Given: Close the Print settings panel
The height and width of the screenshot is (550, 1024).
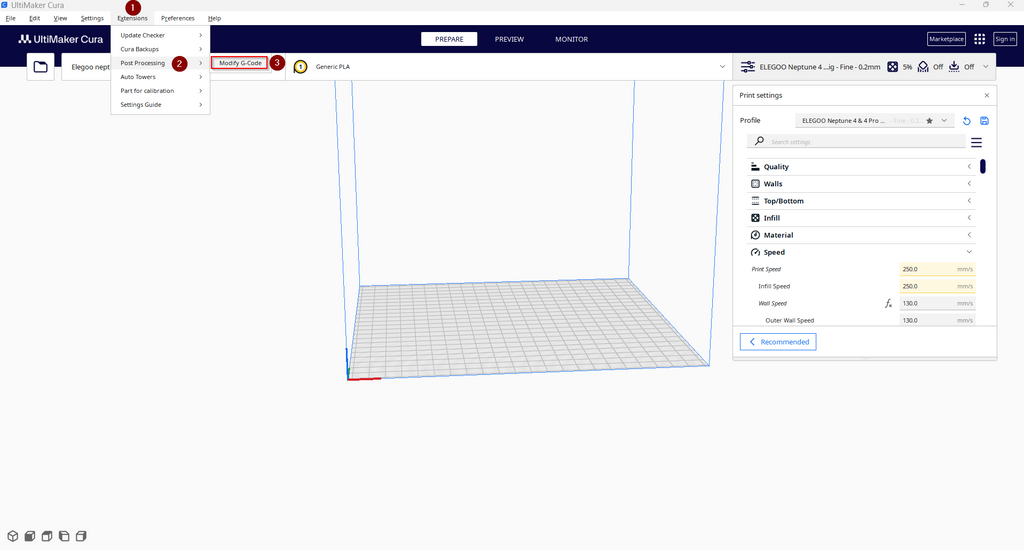Looking at the screenshot, I should click(987, 95).
